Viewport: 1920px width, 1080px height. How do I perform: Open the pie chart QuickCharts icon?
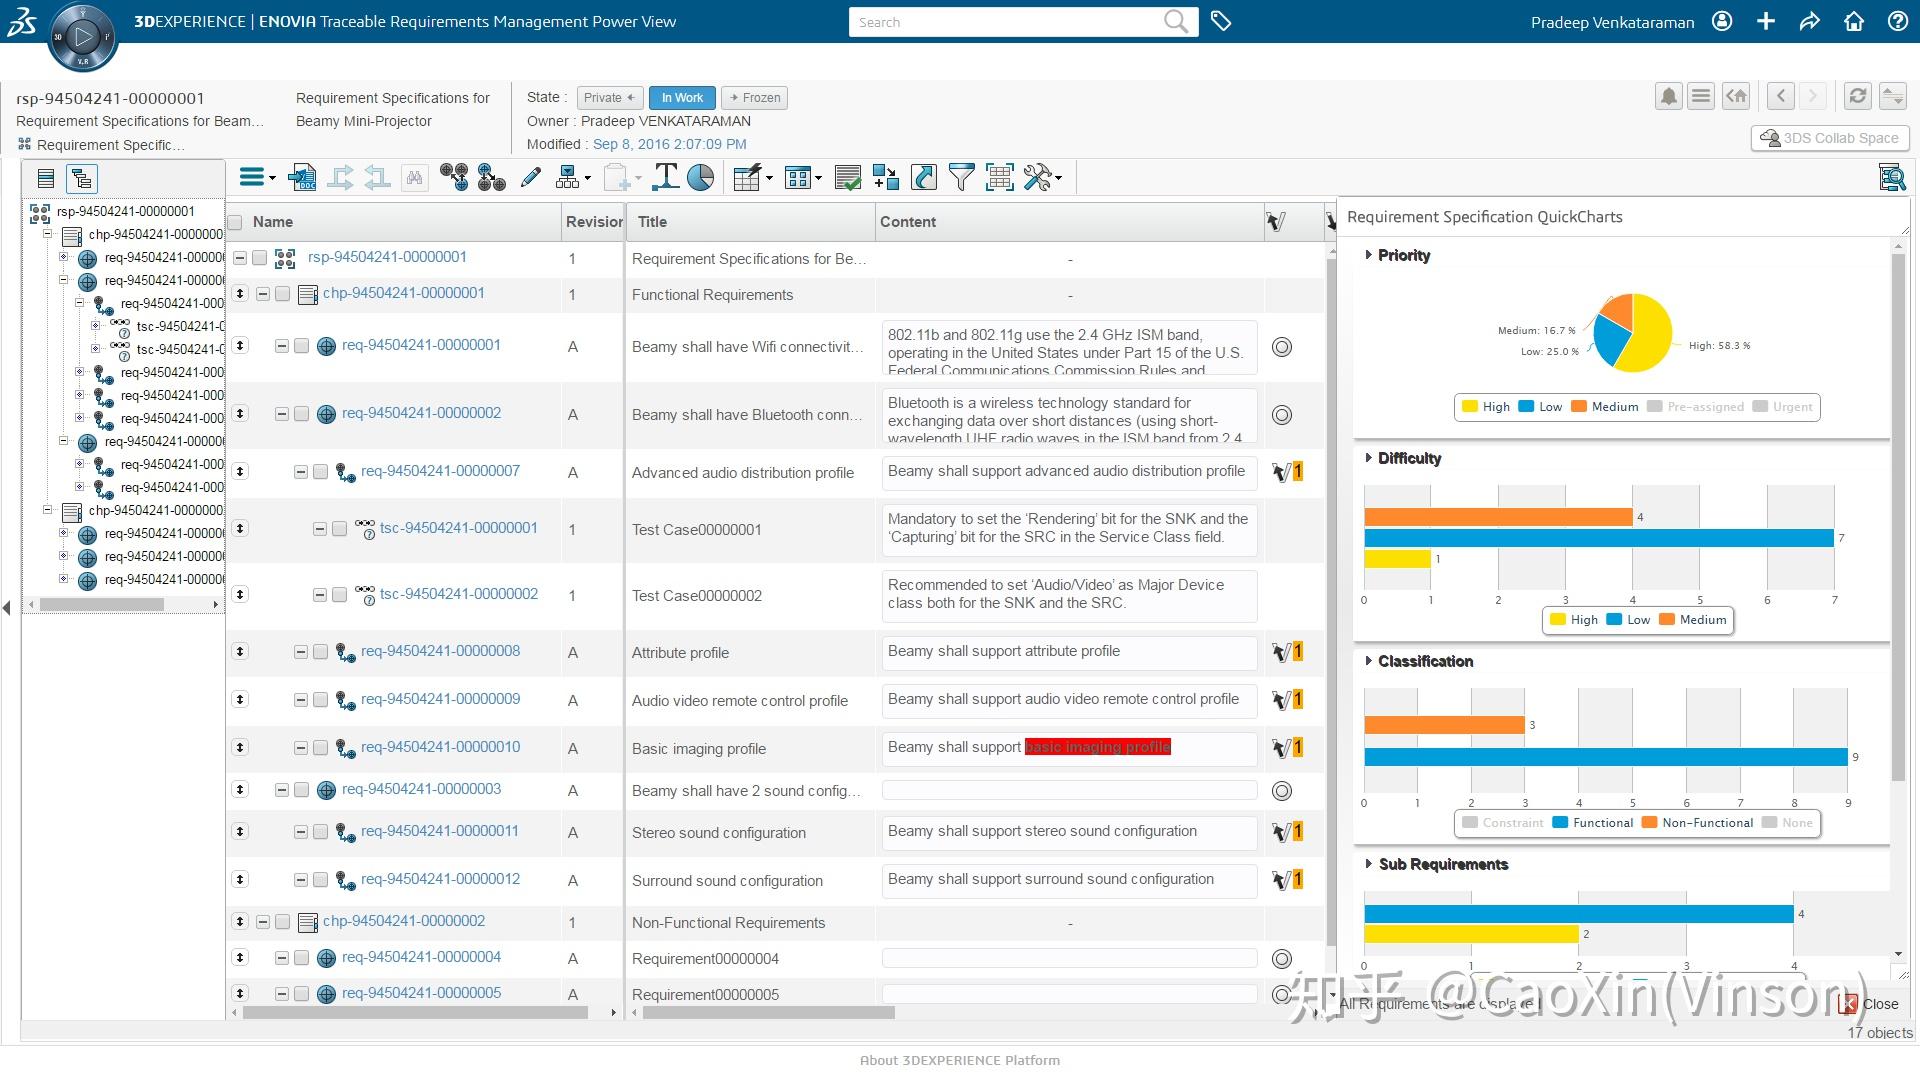(x=701, y=178)
